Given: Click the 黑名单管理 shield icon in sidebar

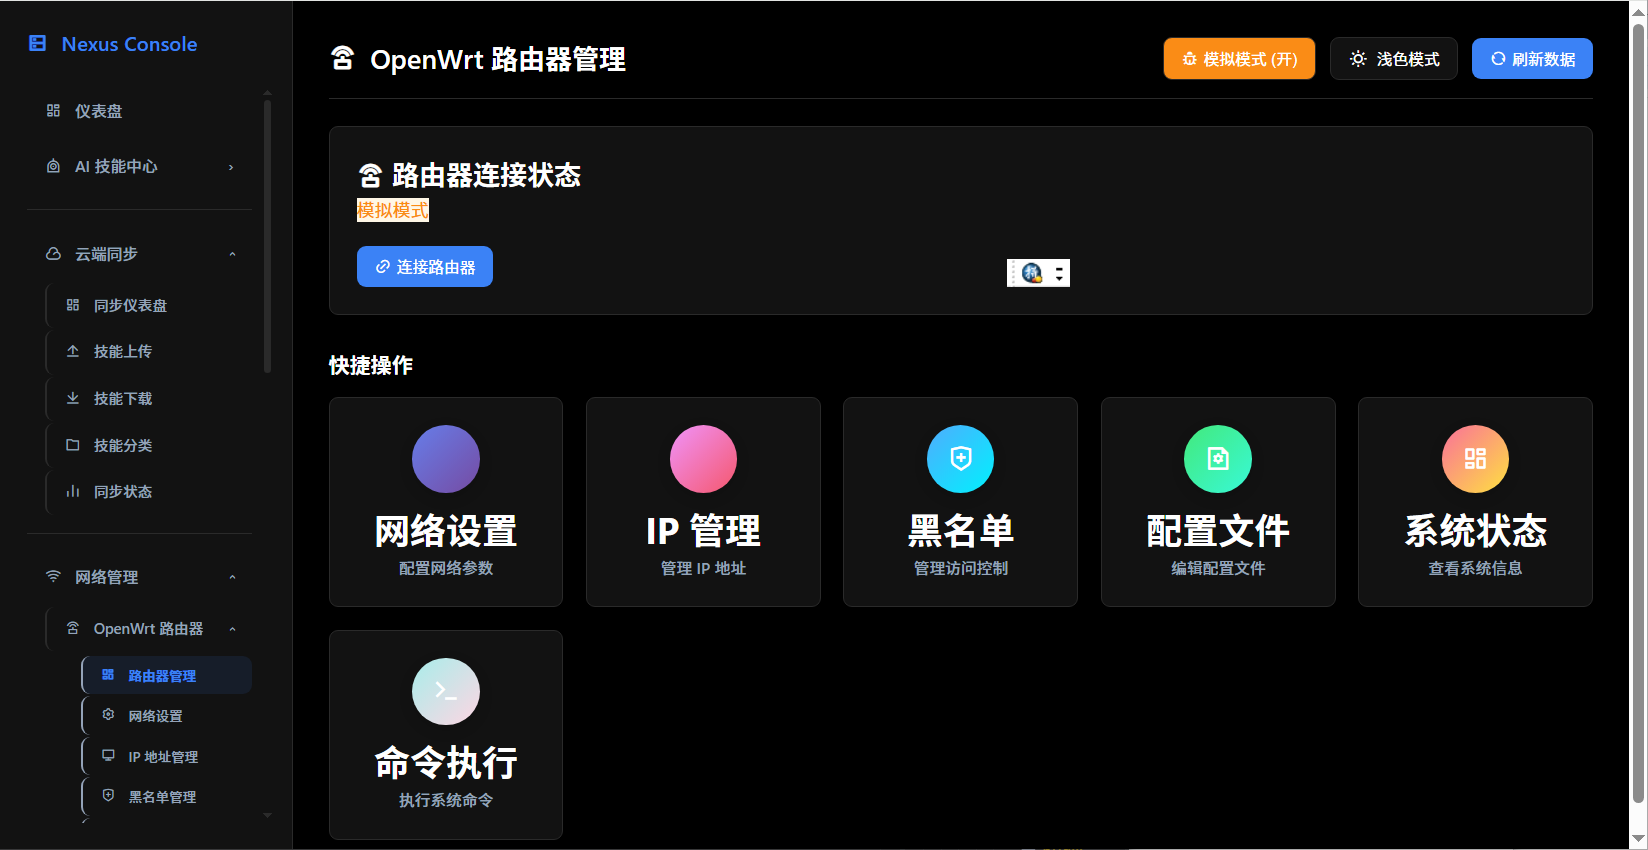Looking at the screenshot, I should coord(108,796).
